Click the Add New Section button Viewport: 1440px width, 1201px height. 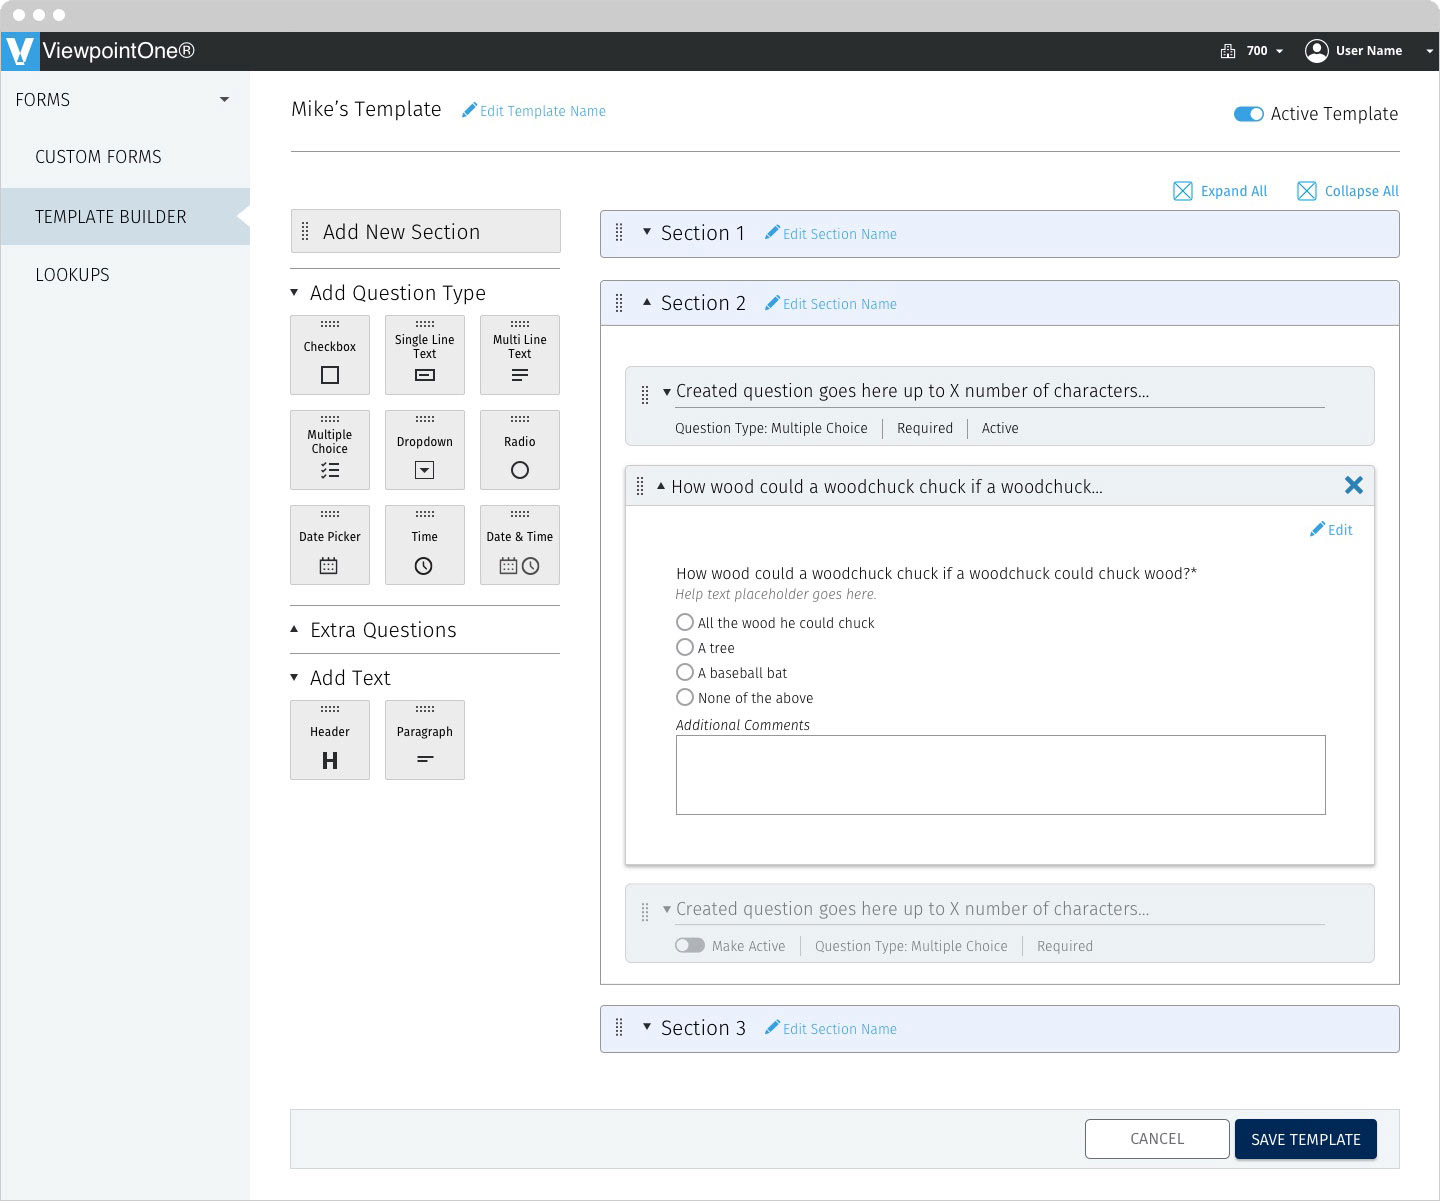click(x=425, y=231)
